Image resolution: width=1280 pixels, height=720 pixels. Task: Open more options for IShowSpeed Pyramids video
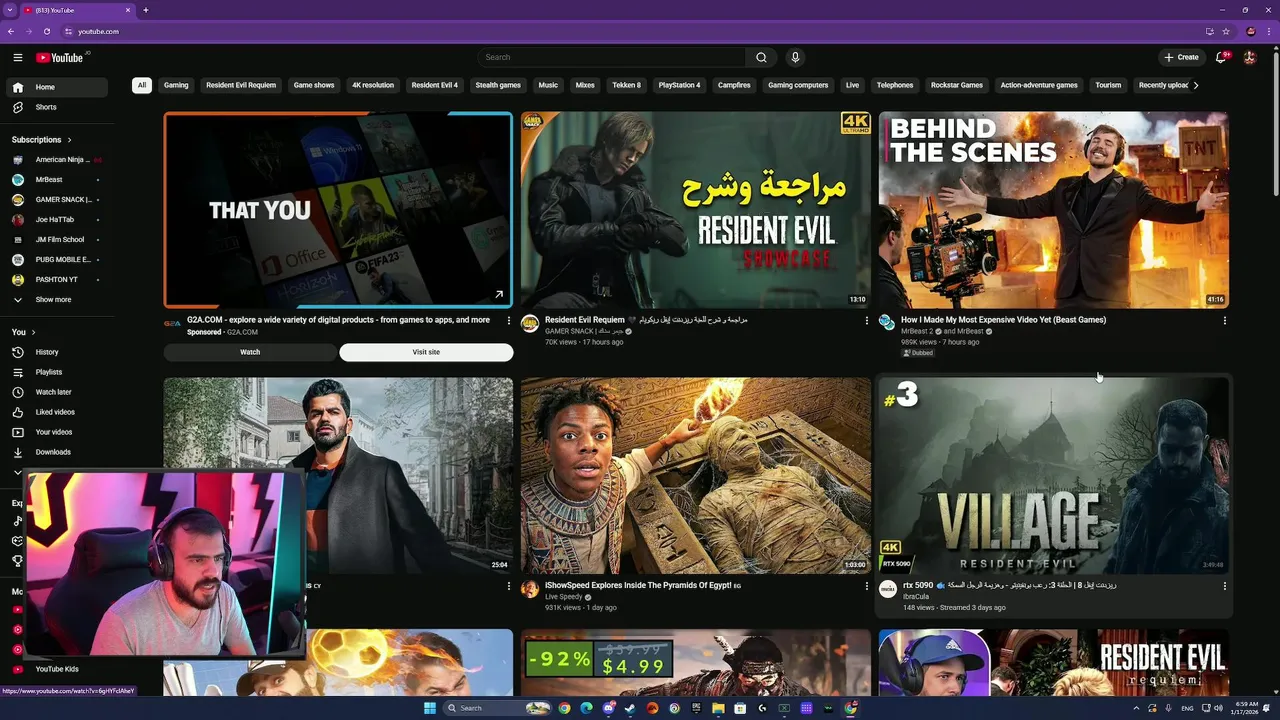coord(867,586)
